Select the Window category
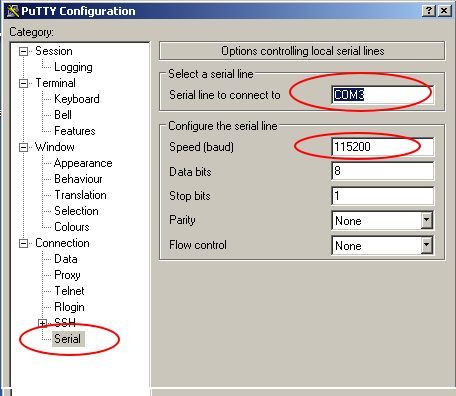The image size is (456, 396). (55, 147)
